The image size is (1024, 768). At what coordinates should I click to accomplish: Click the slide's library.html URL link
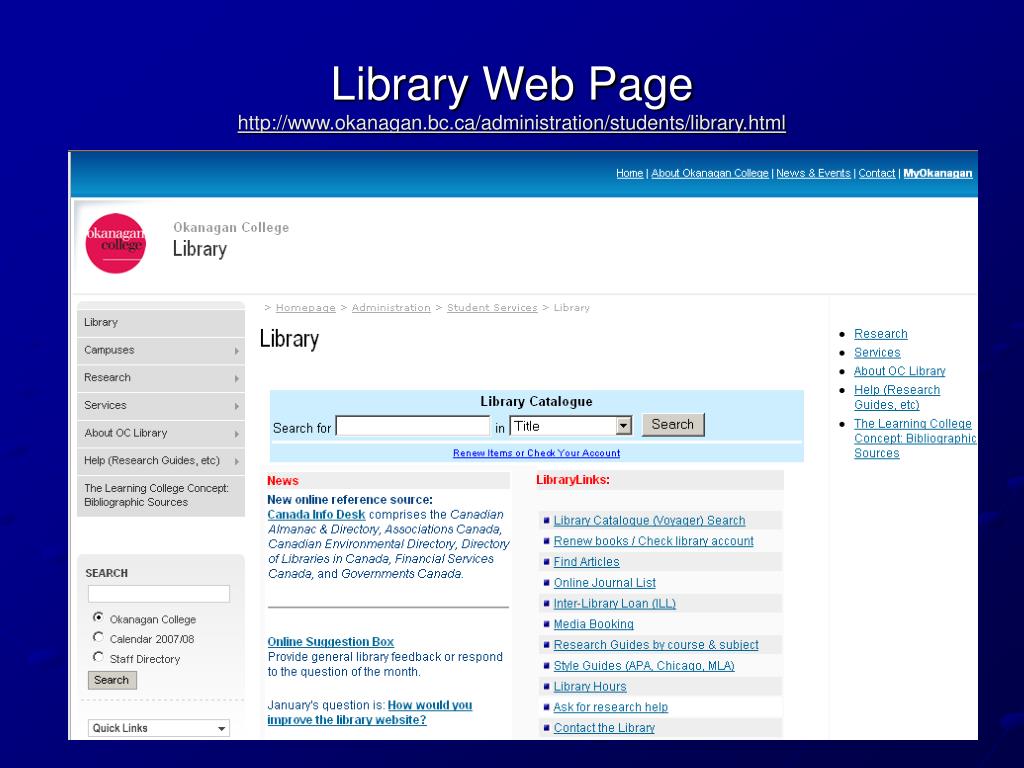[x=511, y=123]
